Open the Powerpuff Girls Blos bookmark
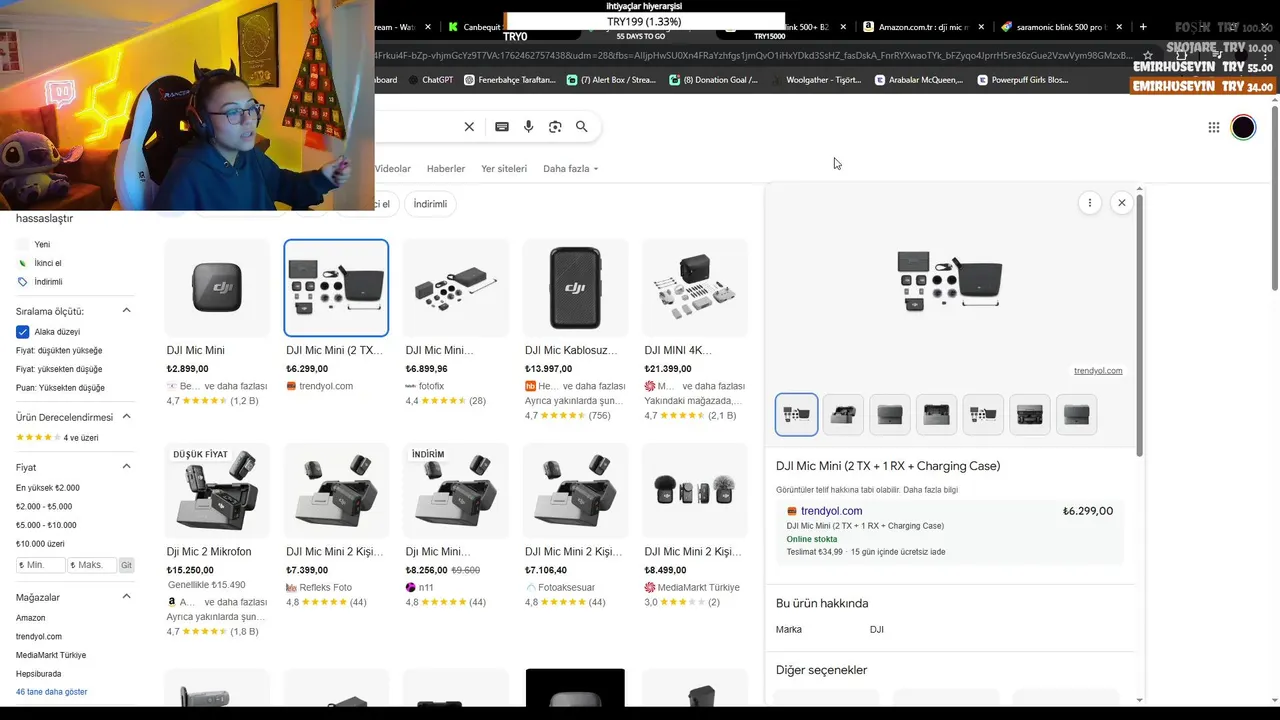Screen dimensions: 1280x720 point(1023,80)
